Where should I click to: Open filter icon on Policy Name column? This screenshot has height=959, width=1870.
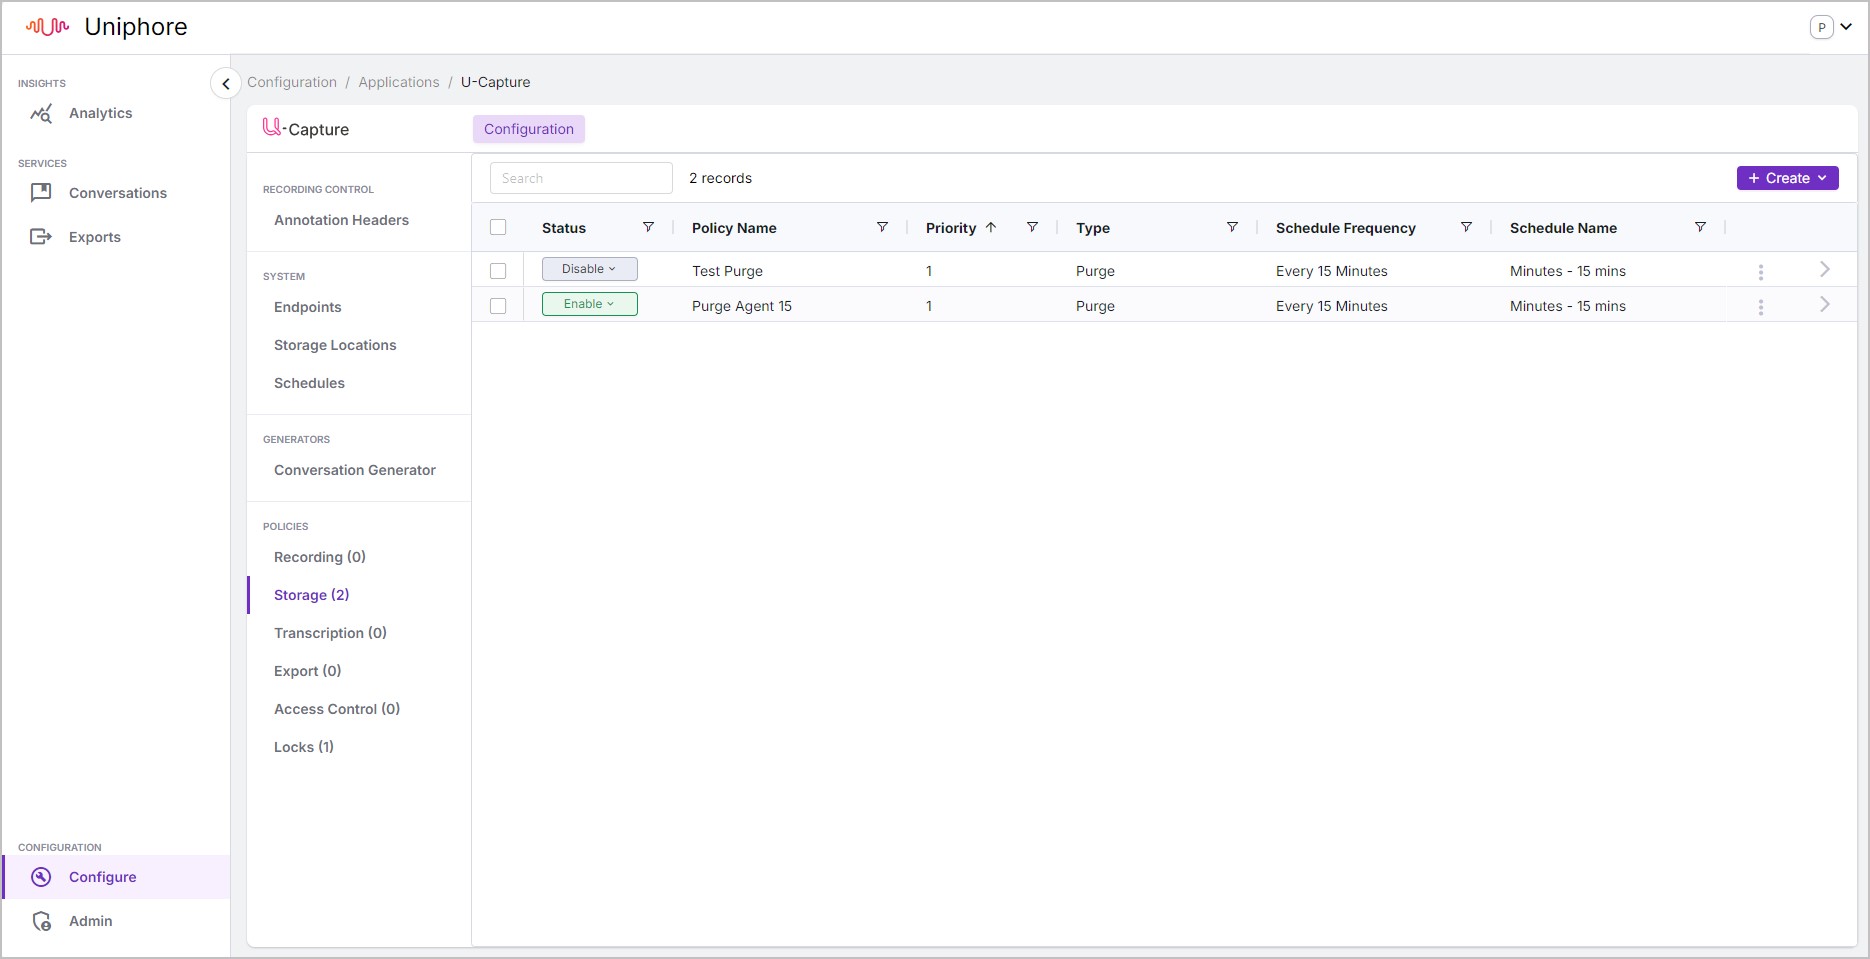pos(882,227)
